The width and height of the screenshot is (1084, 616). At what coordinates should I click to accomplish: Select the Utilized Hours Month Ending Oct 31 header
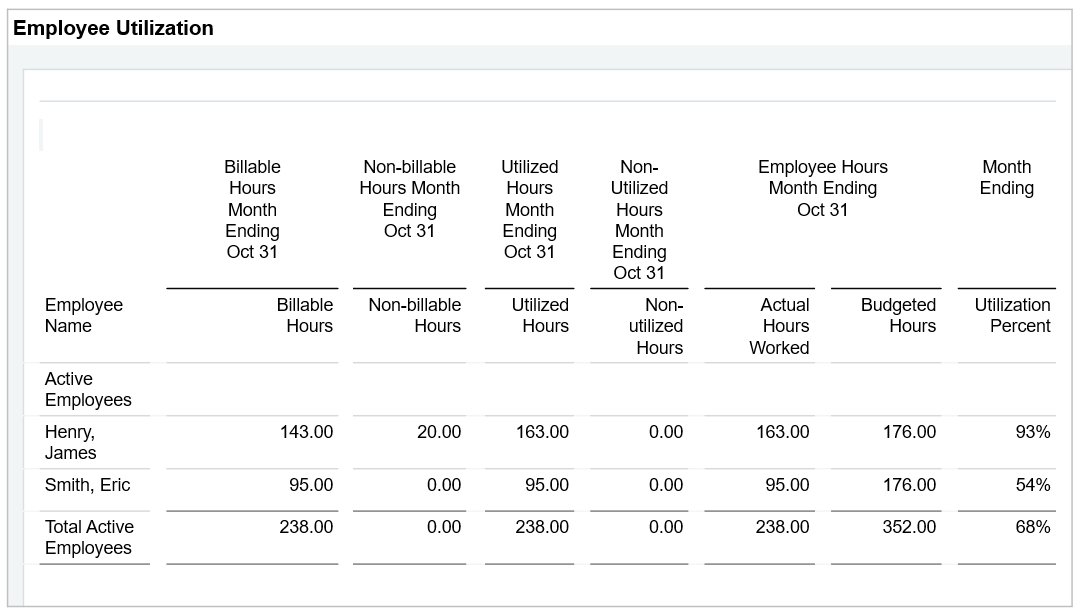[x=529, y=209]
